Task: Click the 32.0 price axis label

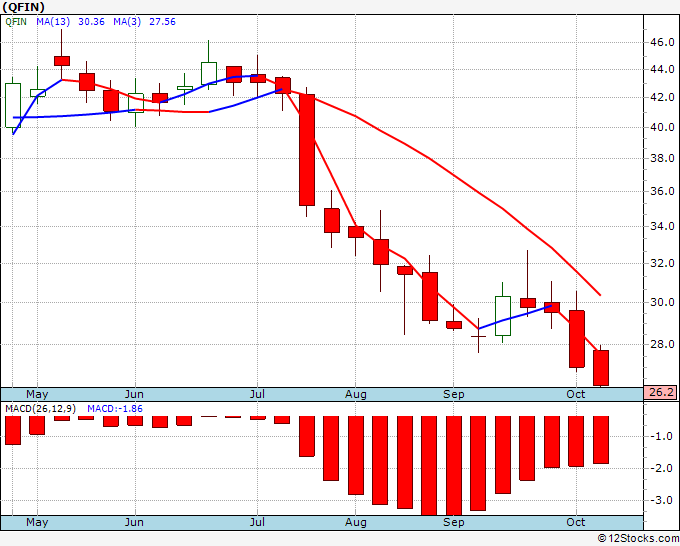Action: tap(662, 263)
